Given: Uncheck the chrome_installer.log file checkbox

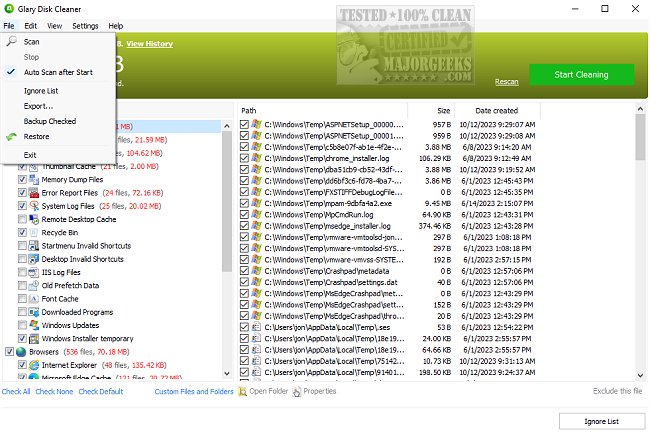Looking at the screenshot, I should tap(244, 158).
